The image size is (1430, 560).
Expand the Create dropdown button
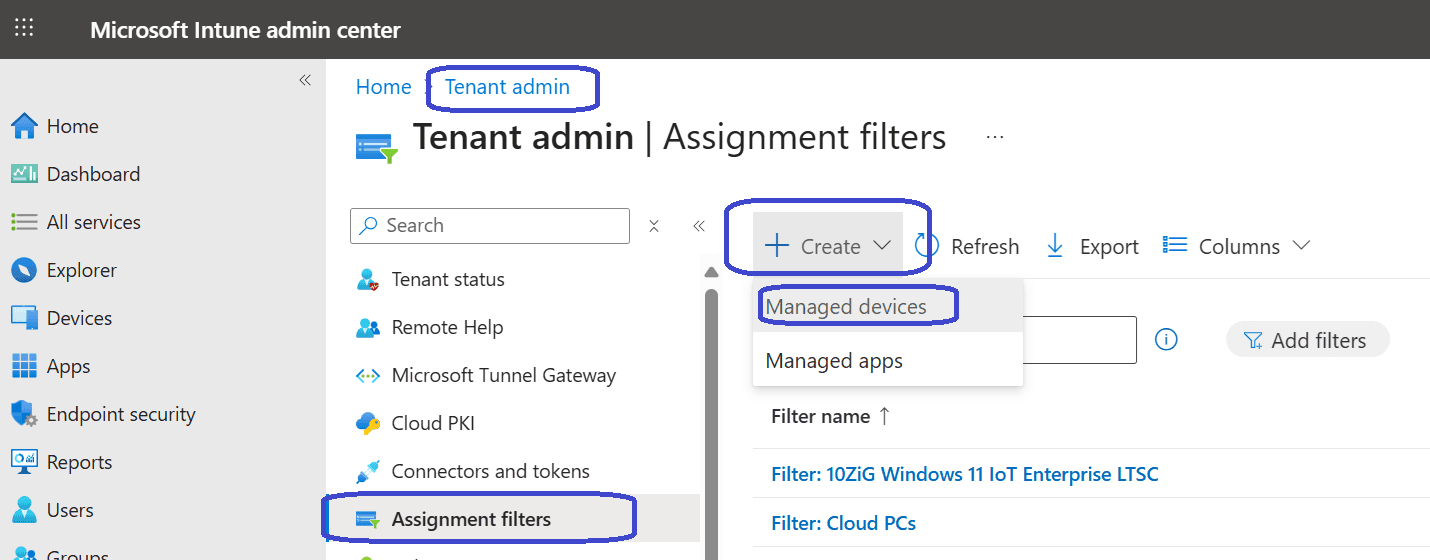(827, 246)
